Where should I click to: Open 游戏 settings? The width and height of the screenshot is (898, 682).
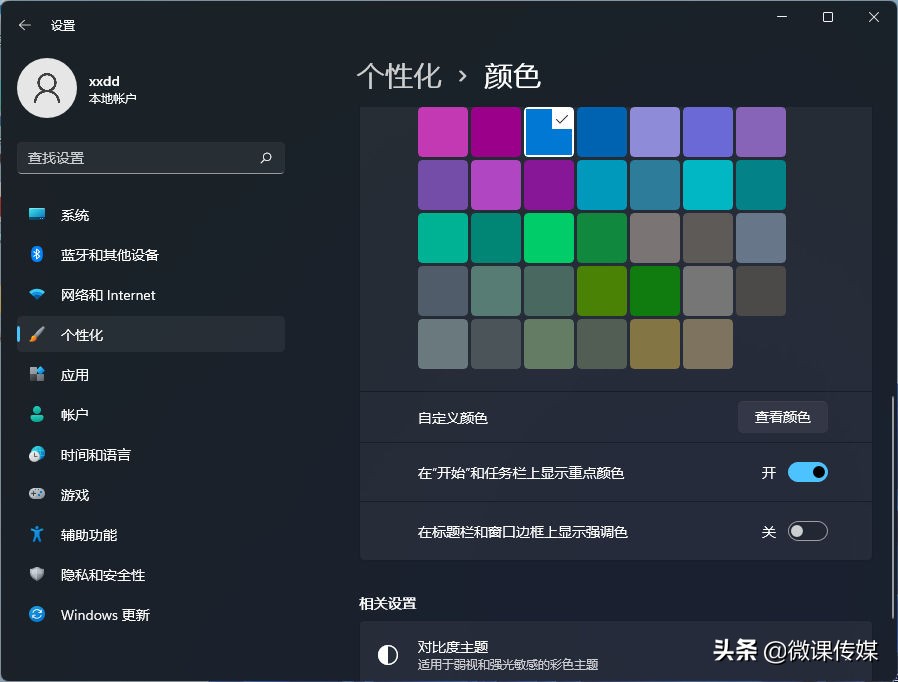pyautogui.click(x=151, y=494)
